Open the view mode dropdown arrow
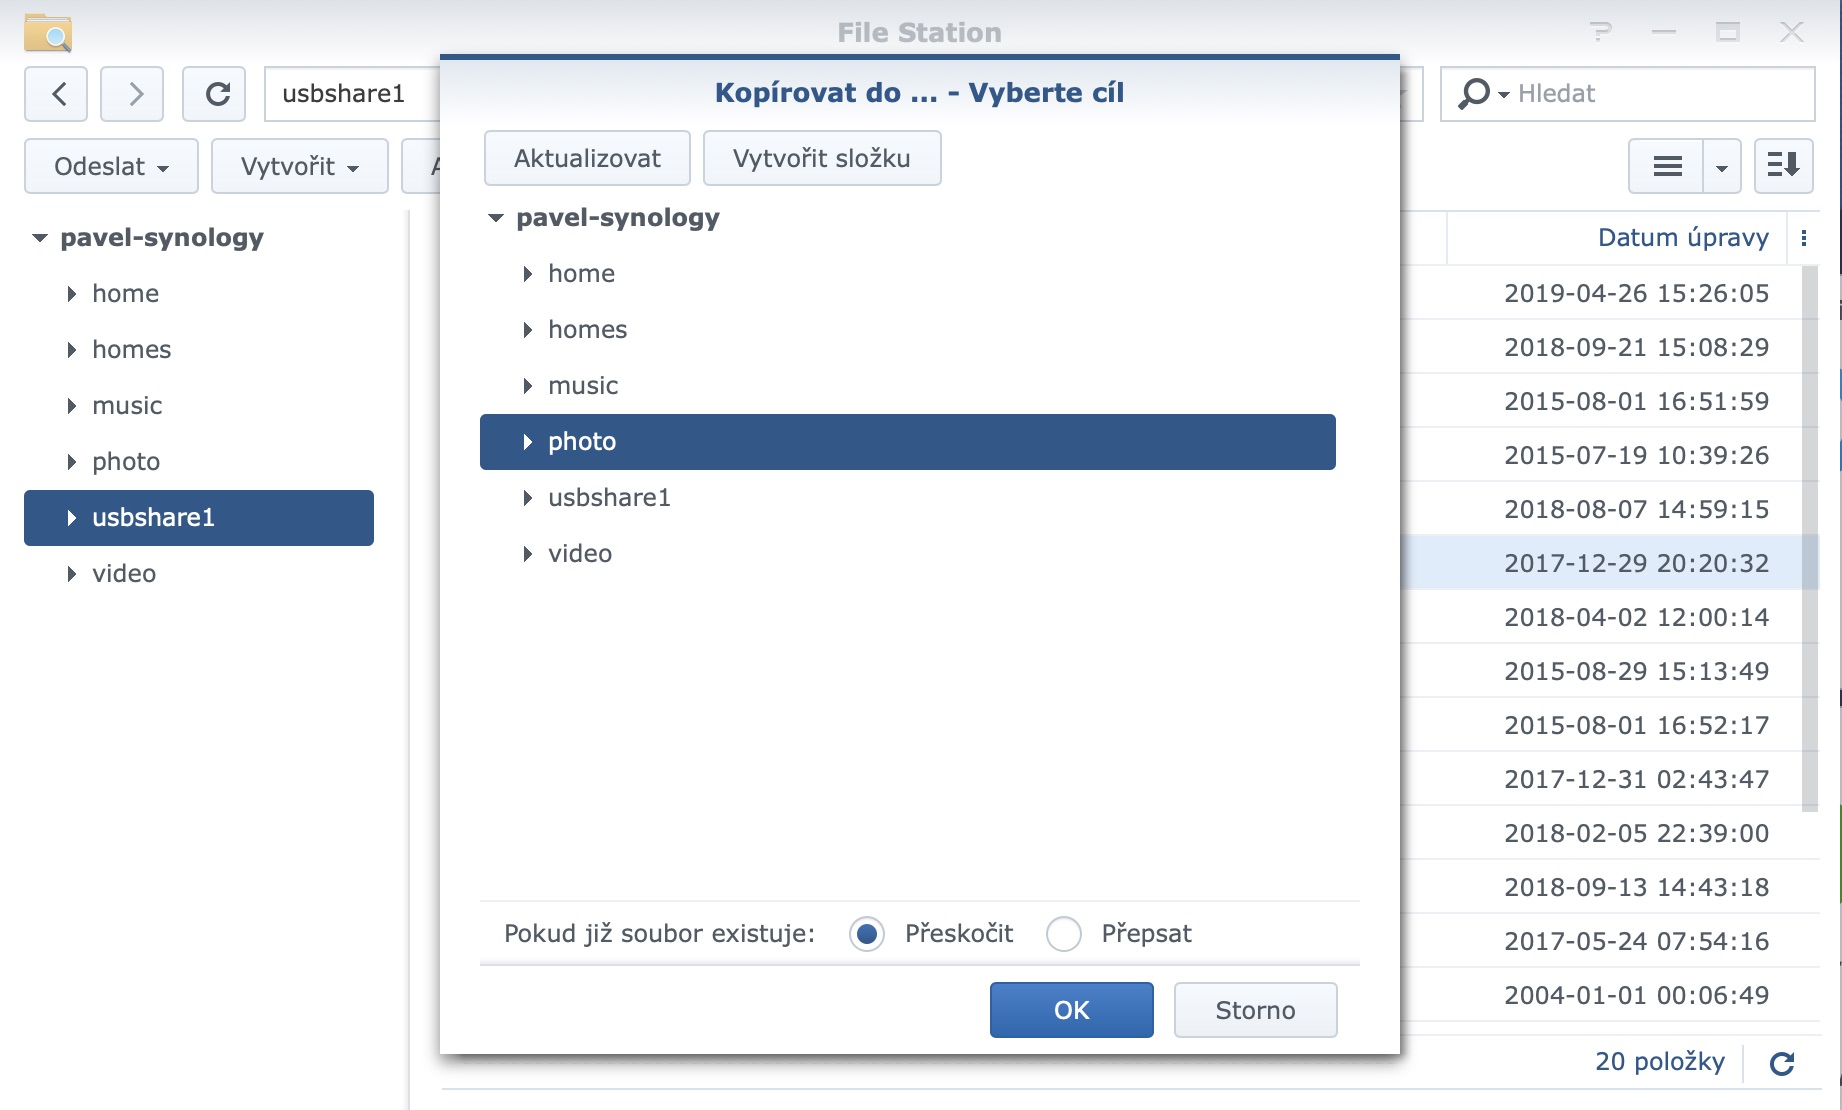The height and width of the screenshot is (1110, 1842). tap(1722, 166)
